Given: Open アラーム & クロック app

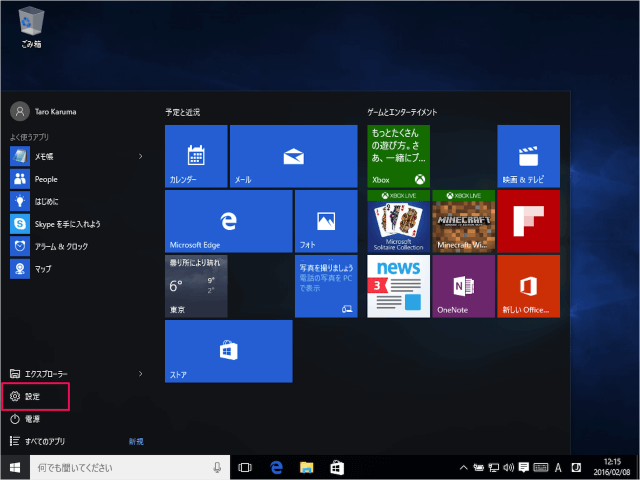Looking at the screenshot, I should click(x=77, y=246).
